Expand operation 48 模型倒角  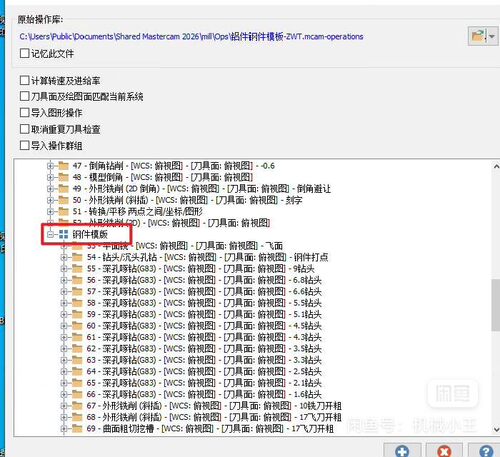50,177
